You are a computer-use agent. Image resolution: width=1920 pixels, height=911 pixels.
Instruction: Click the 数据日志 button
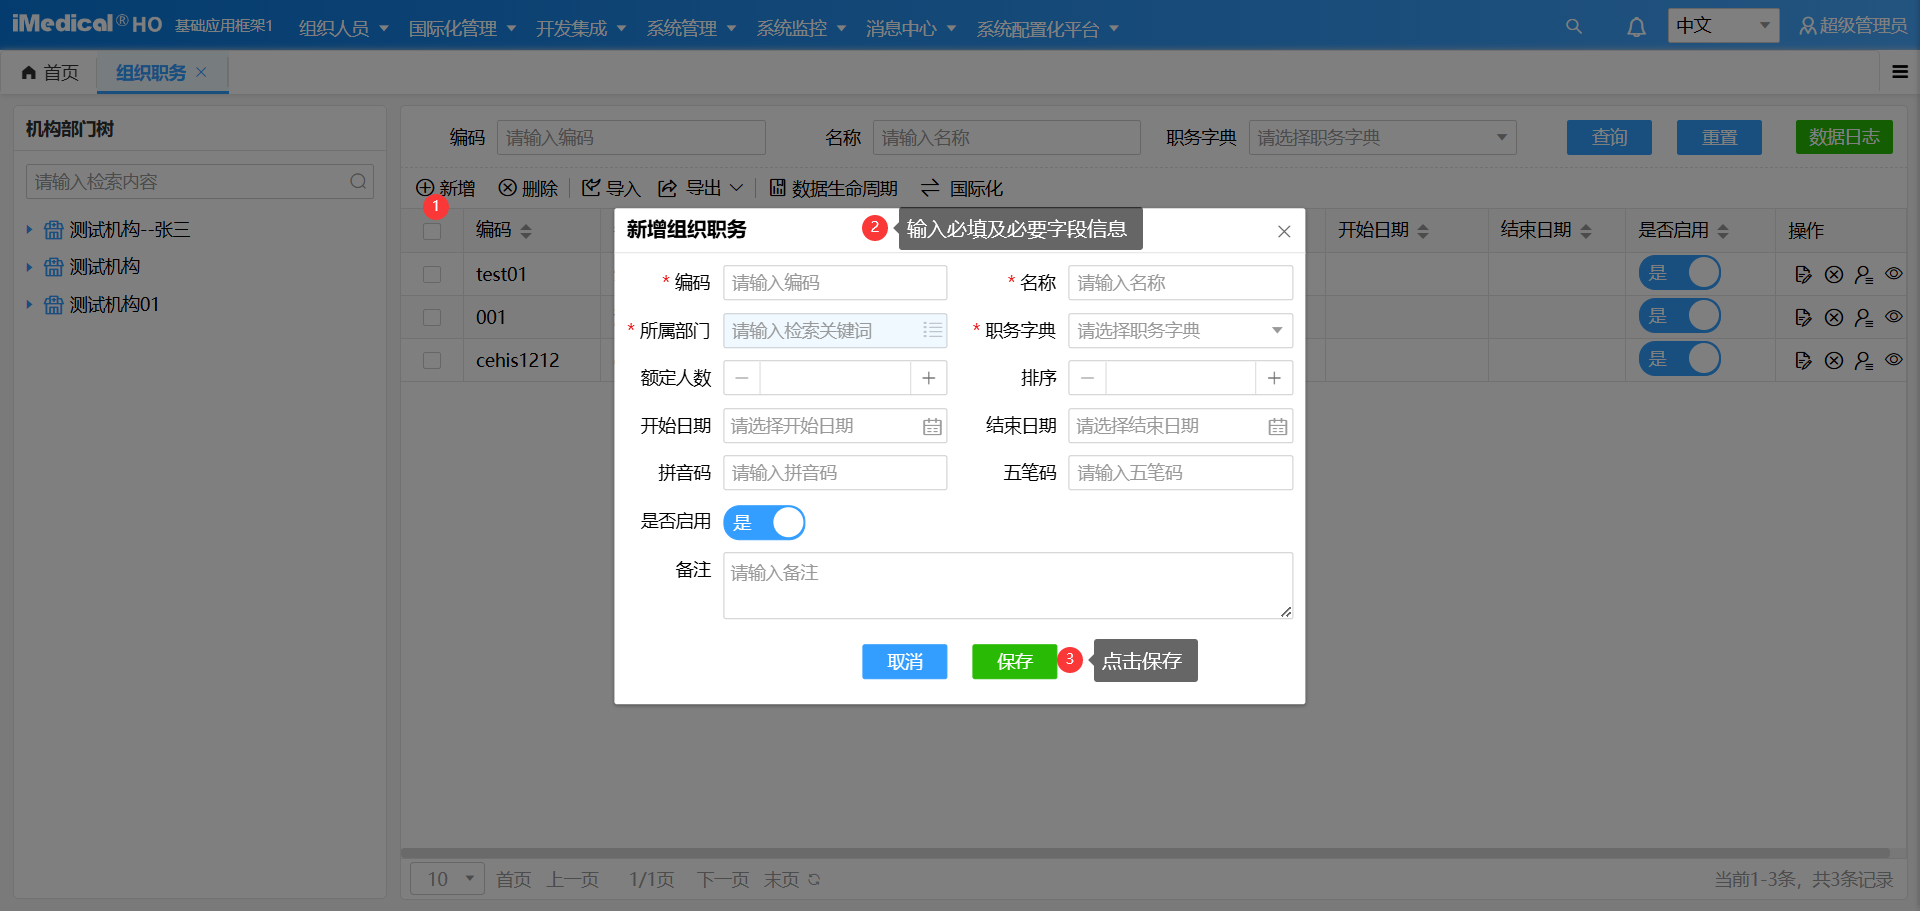(x=1844, y=137)
